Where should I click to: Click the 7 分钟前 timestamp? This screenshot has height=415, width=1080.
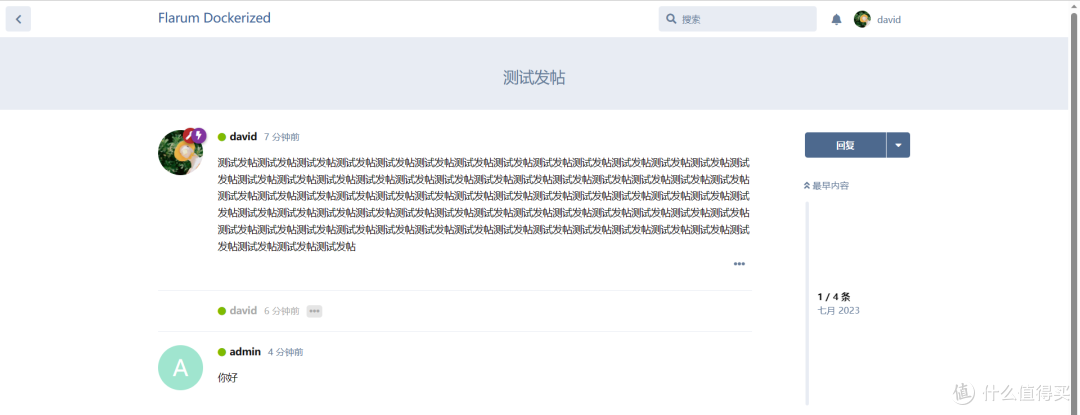tap(282, 138)
